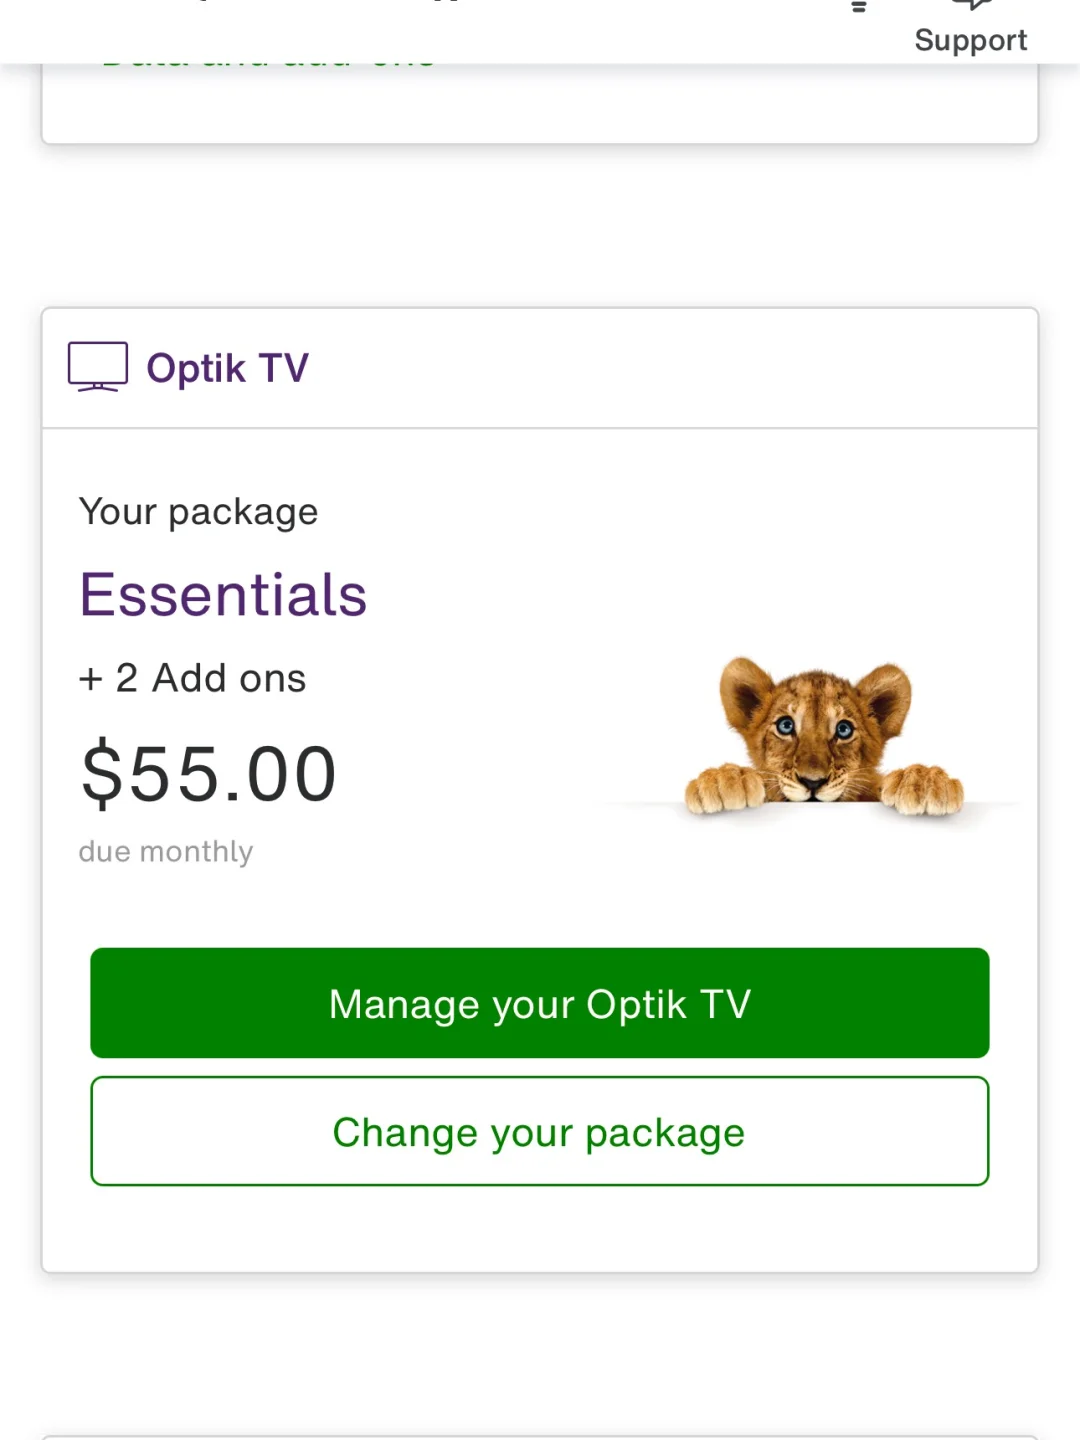Open Support from the top bar
This screenshot has width=1080, height=1440.
pos(970,28)
